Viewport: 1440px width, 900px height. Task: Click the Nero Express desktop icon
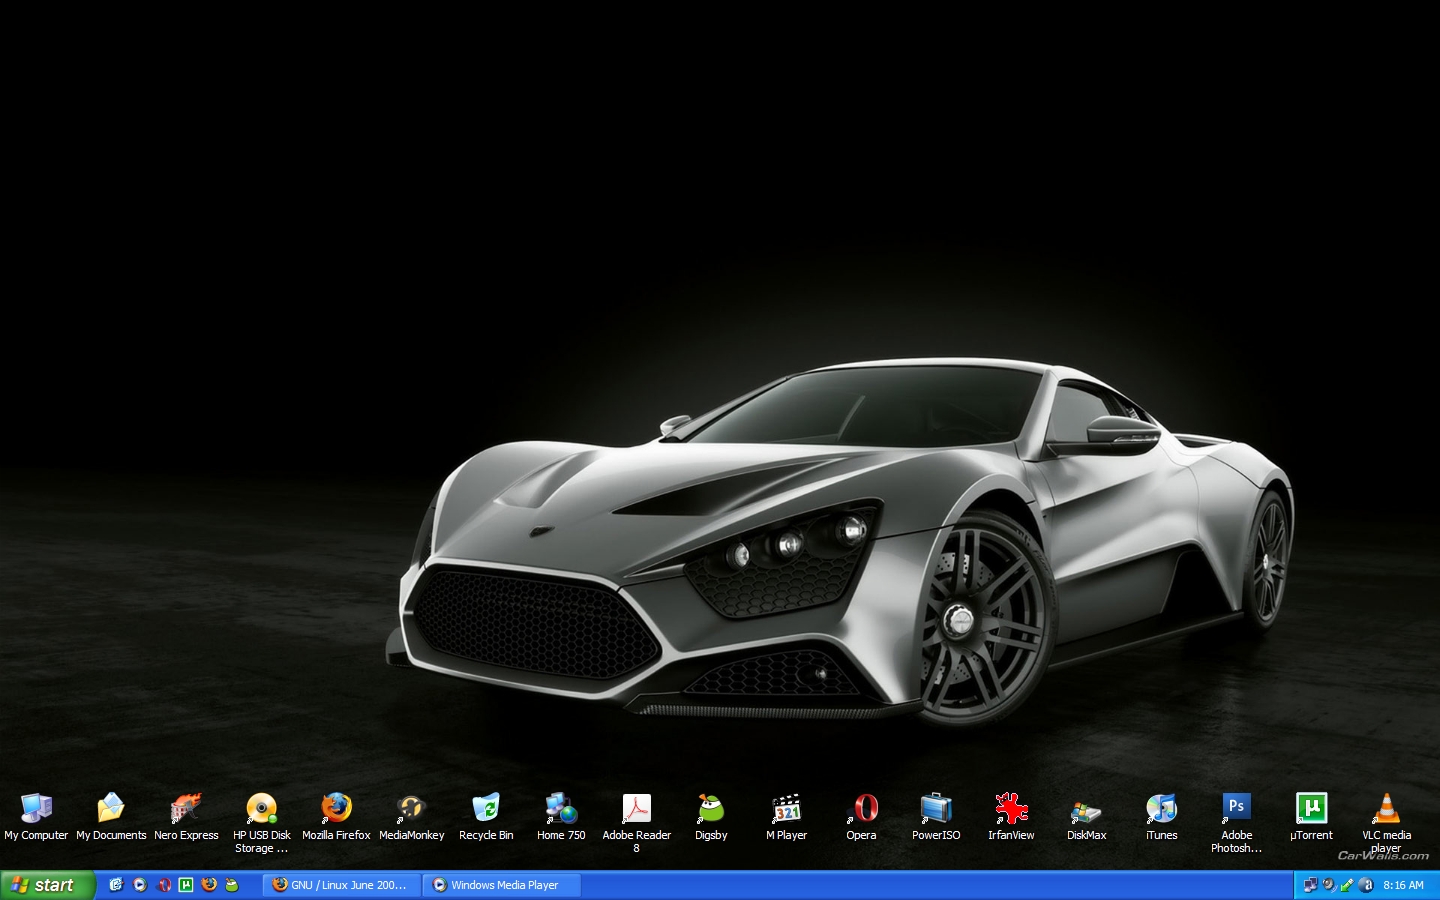coord(186,809)
